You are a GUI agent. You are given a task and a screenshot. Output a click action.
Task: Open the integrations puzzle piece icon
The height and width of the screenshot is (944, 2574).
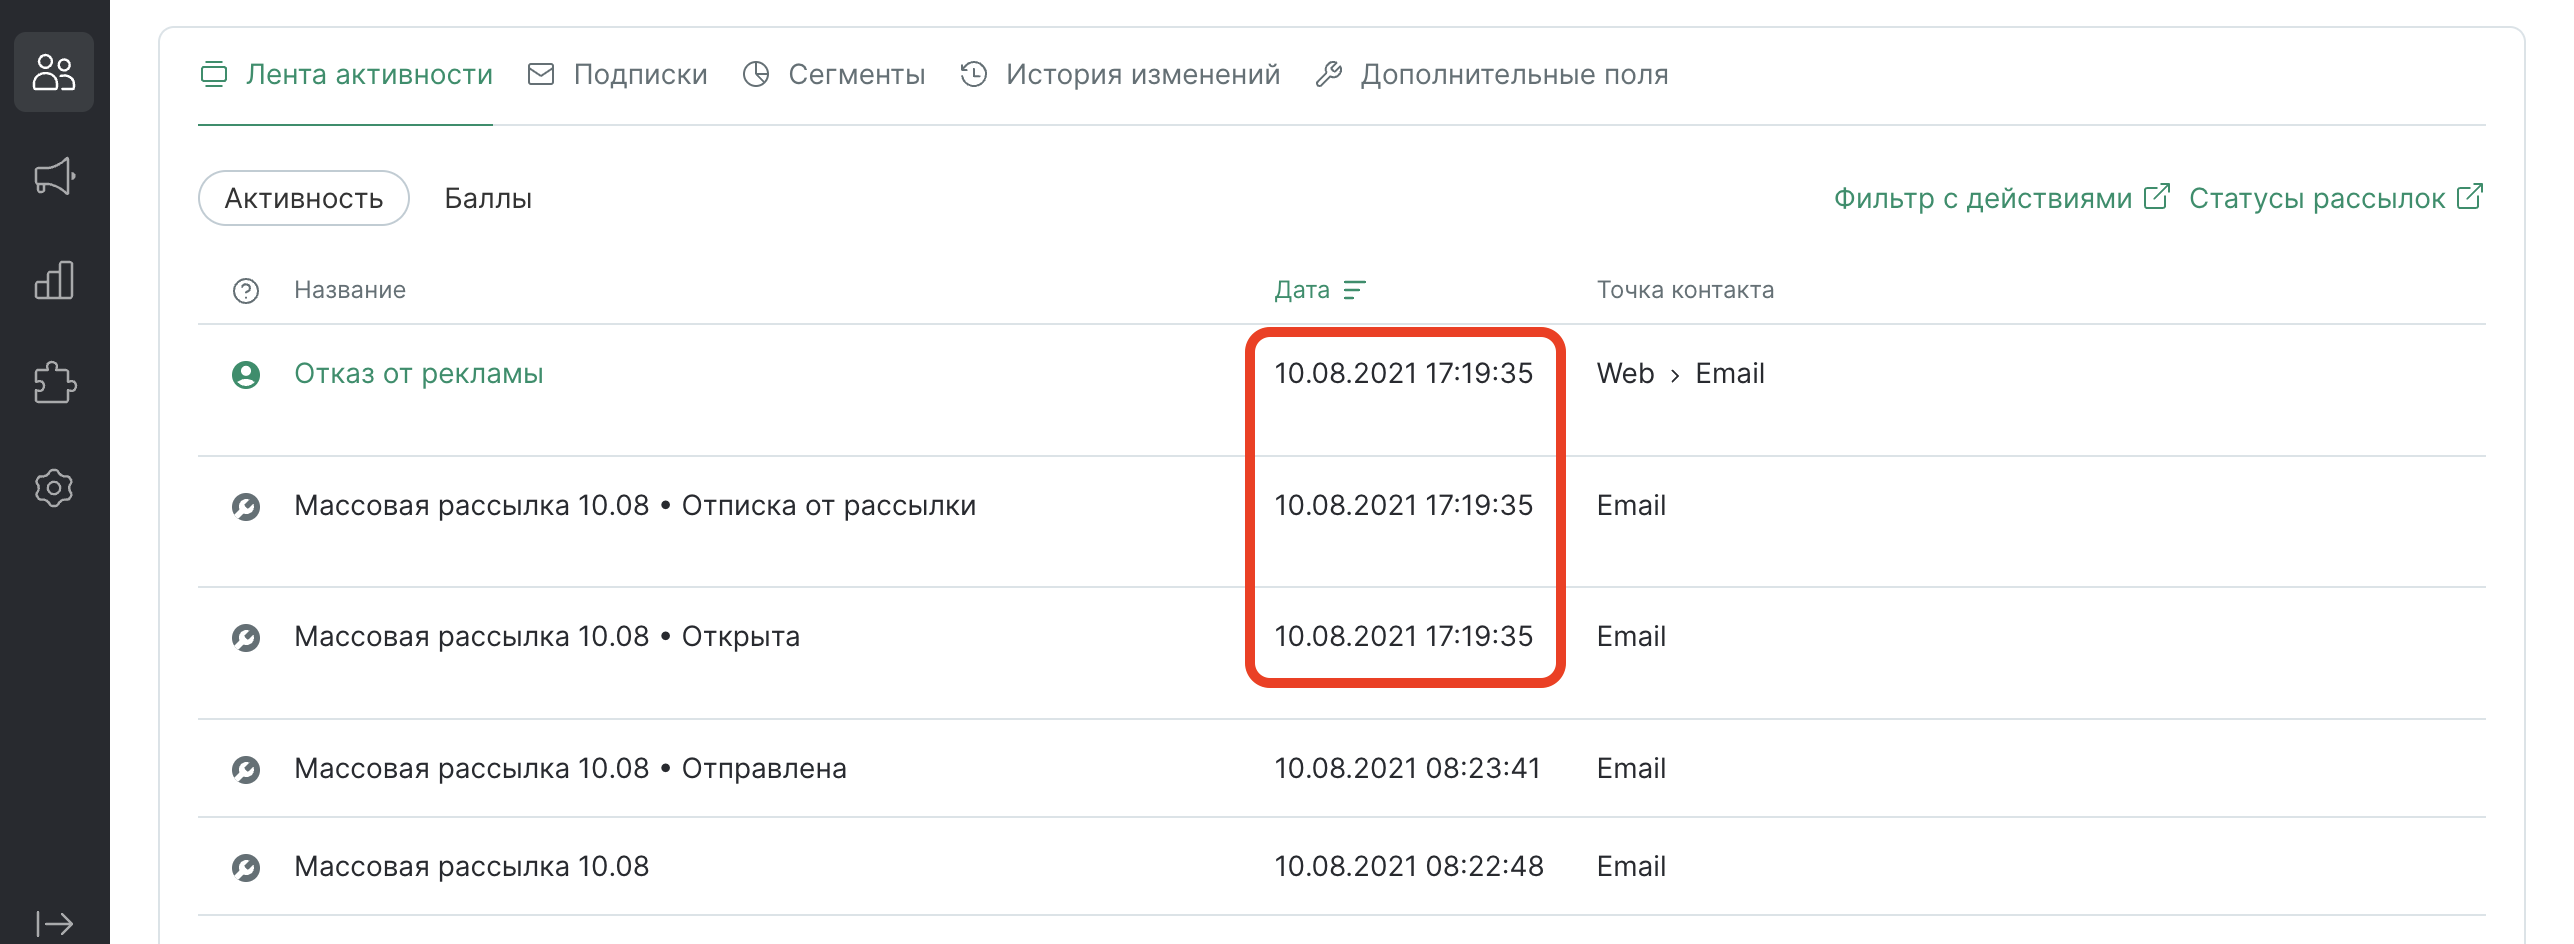tap(54, 383)
